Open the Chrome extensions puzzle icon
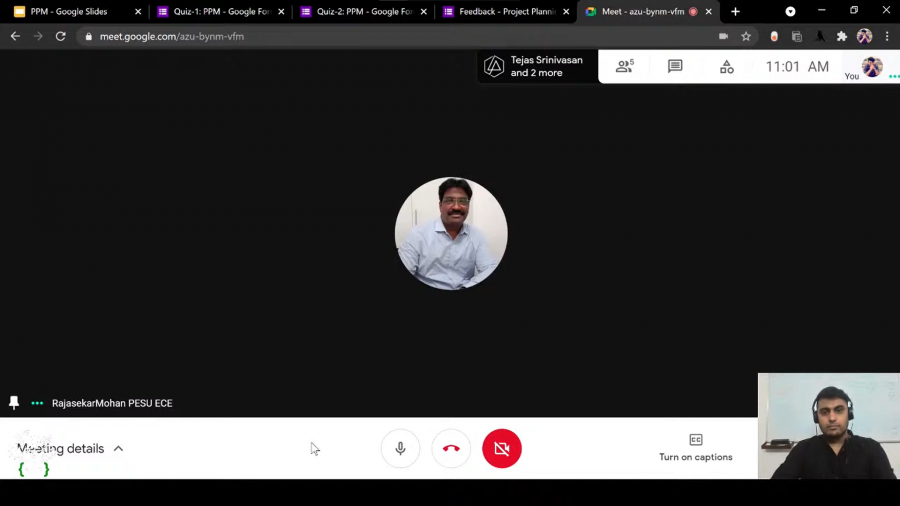This screenshot has height=506, width=900. tap(842, 36)
